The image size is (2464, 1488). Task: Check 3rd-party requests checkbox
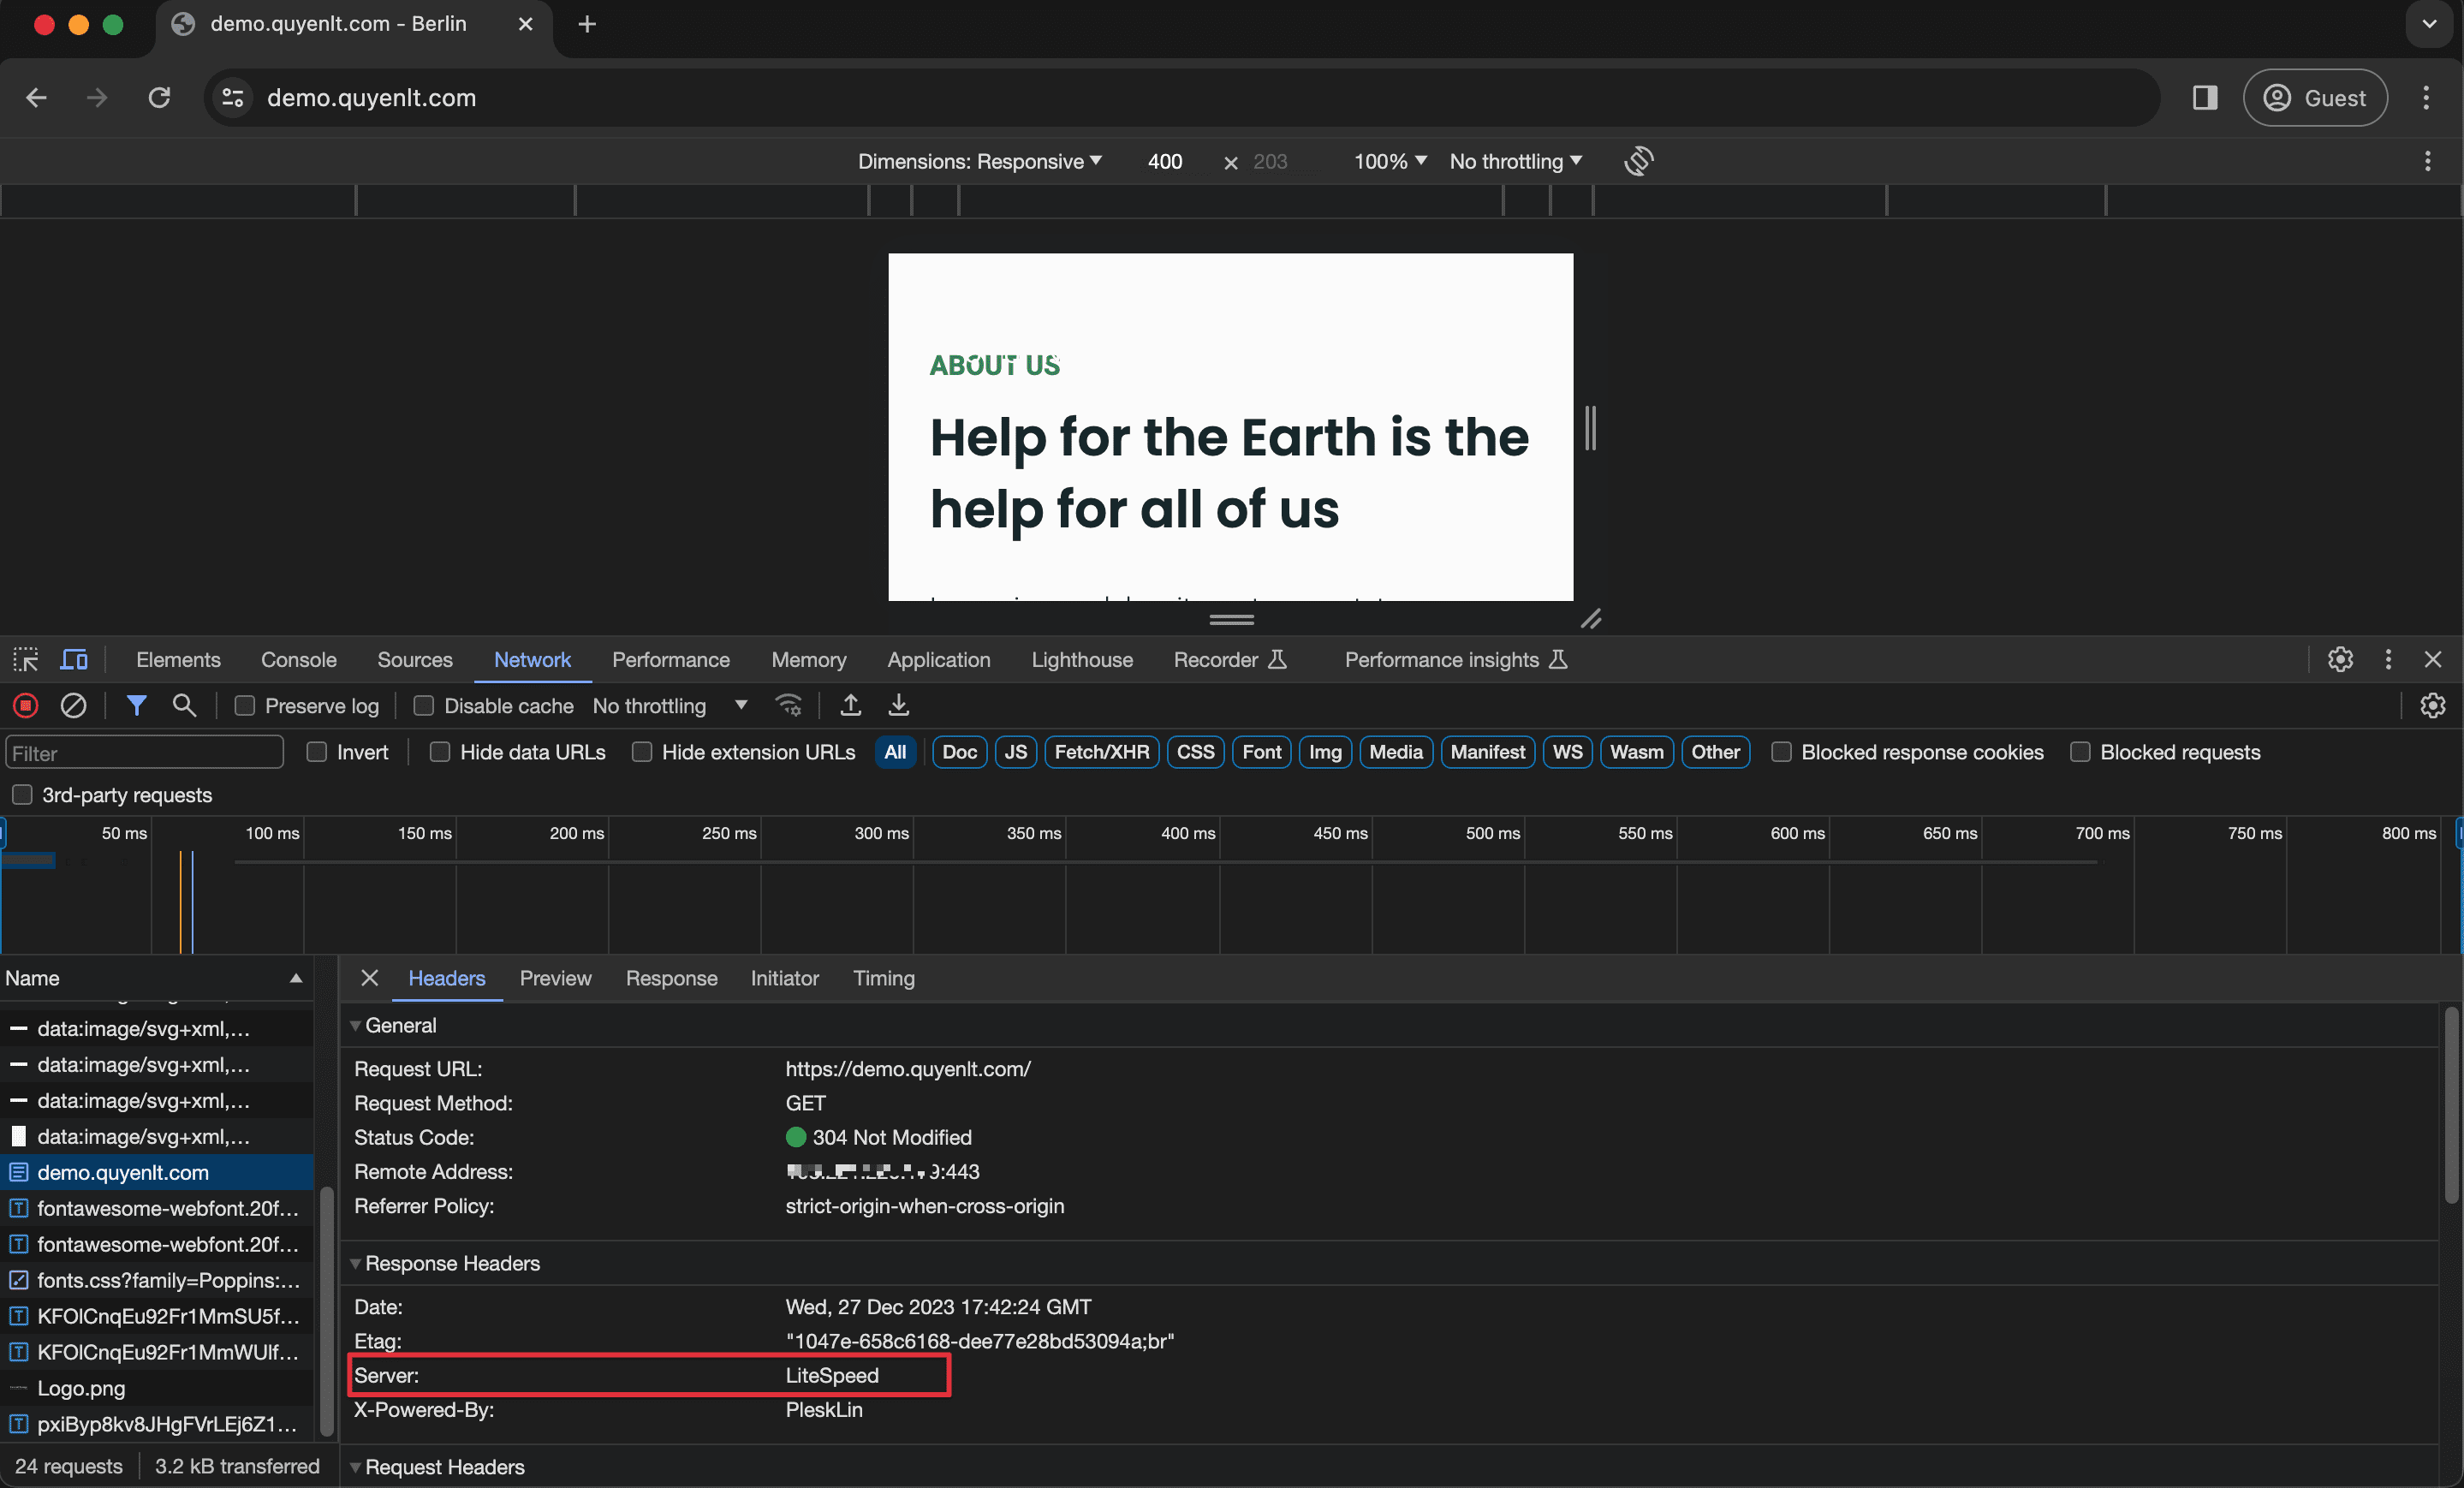coord(22,795)
